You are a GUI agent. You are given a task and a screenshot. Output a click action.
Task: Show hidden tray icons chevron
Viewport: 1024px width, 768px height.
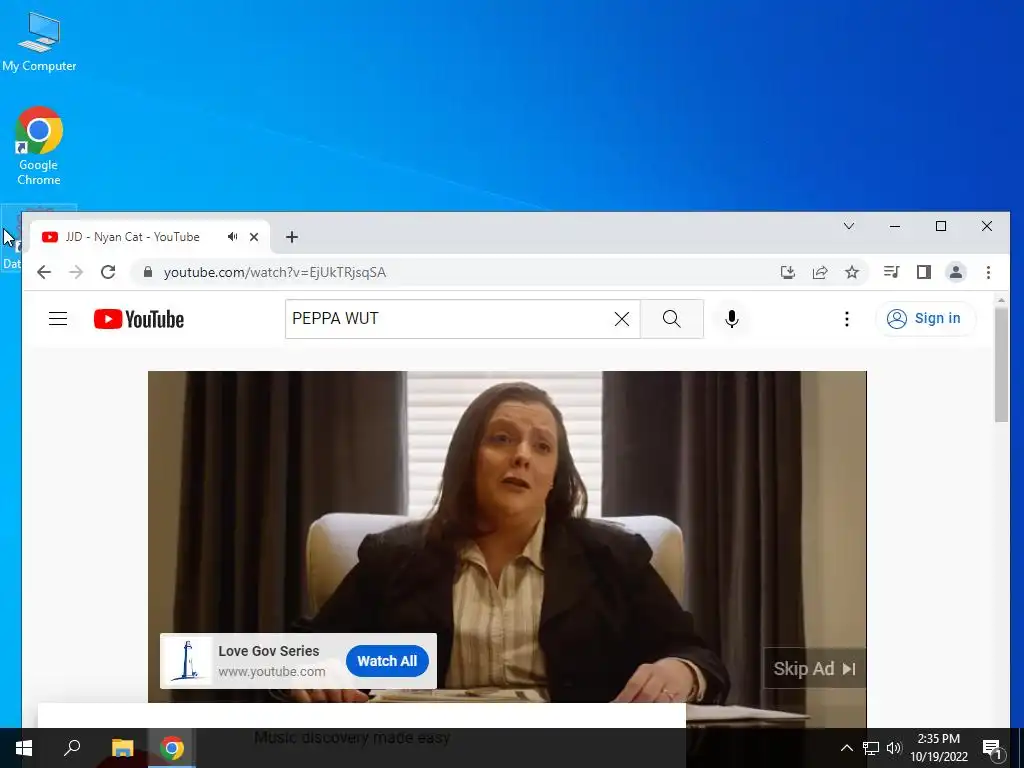point(846,748)
